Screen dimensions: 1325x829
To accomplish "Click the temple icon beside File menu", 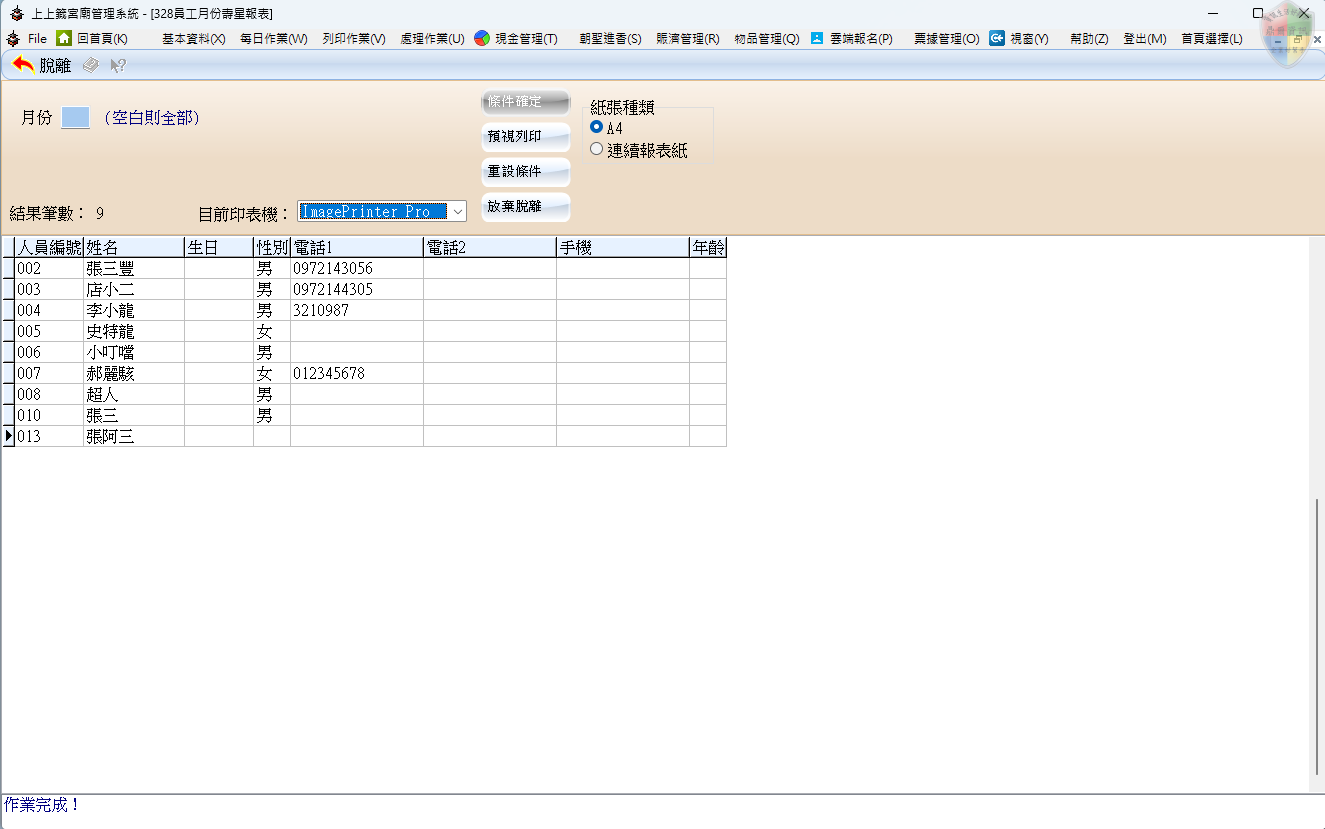I will point(13,38).
